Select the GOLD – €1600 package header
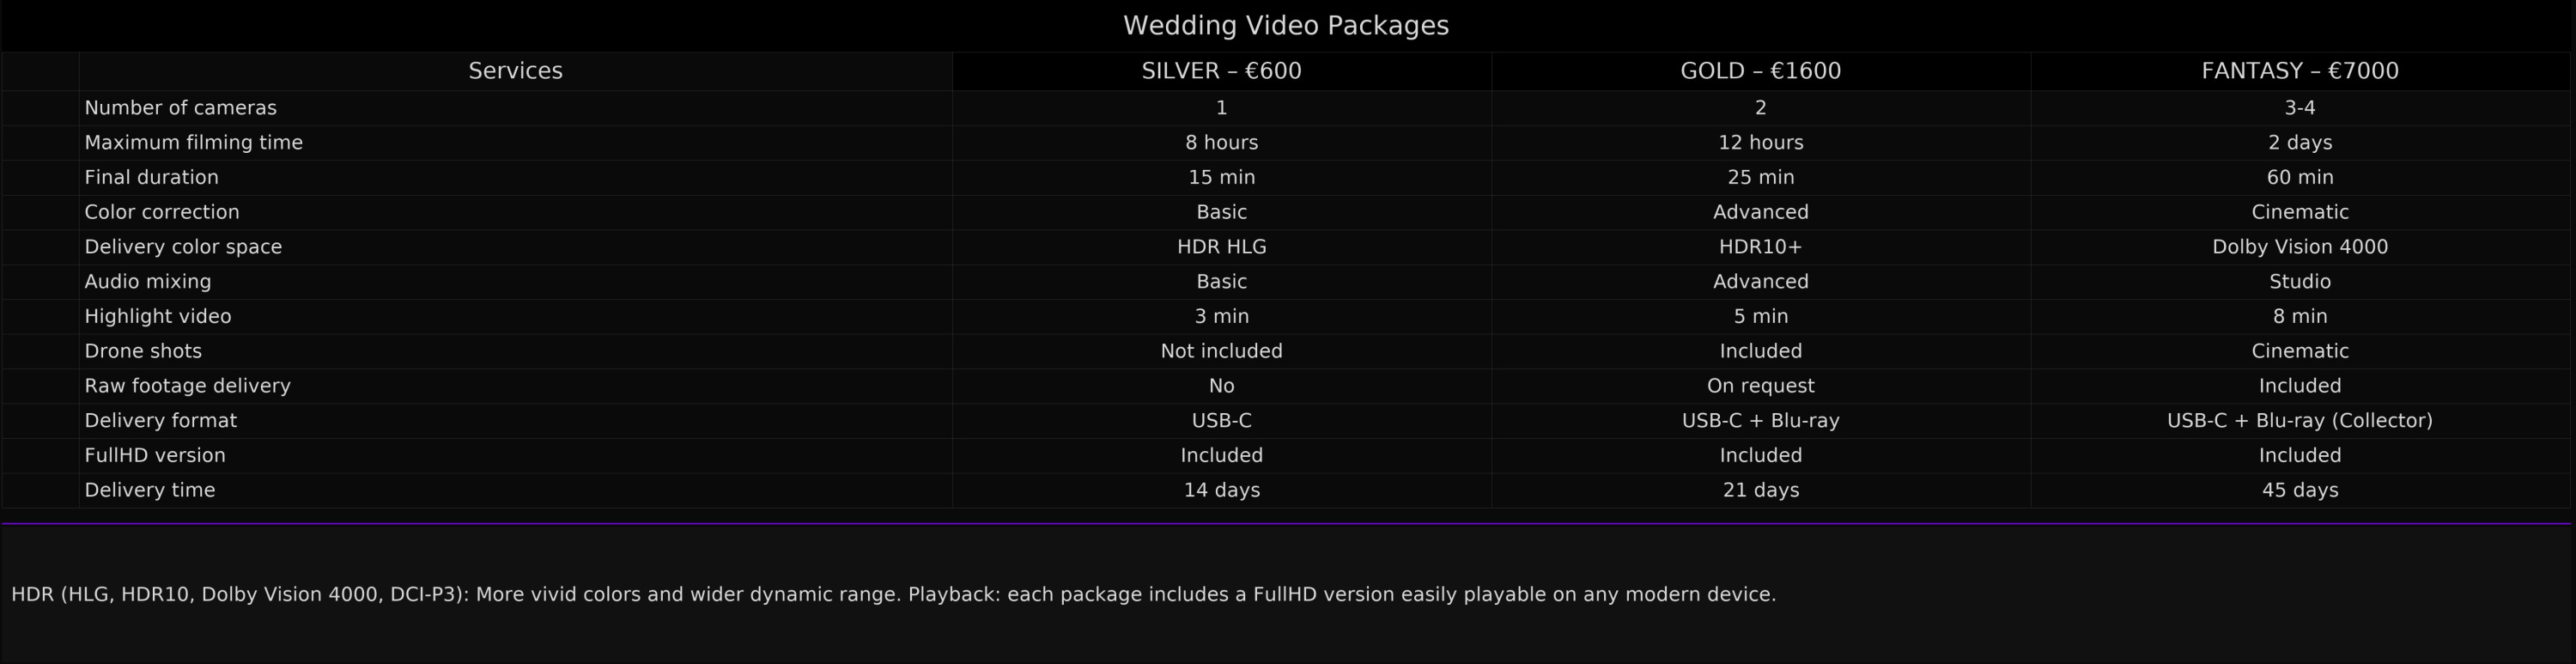The height and width of the screenshot is (664, 2576). point(1760,71)
